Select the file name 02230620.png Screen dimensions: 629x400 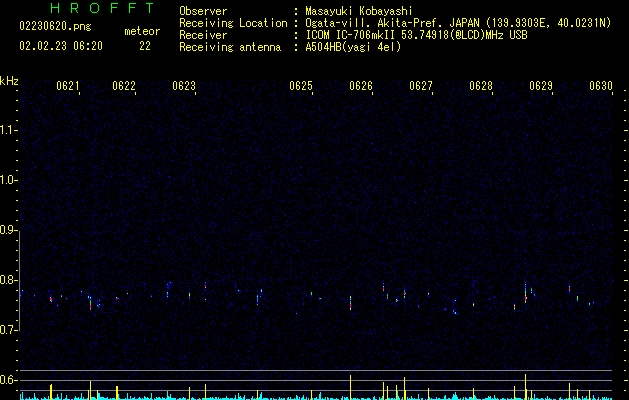(x=55, y=26)
